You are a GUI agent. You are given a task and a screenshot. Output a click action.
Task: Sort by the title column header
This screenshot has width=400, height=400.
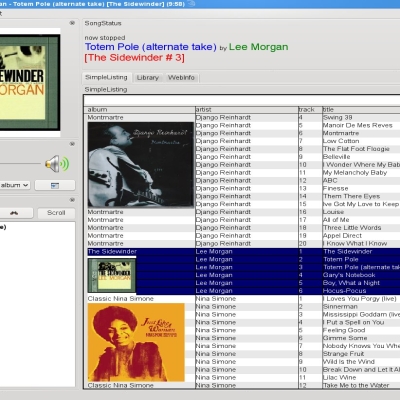(x=361, y=110)
